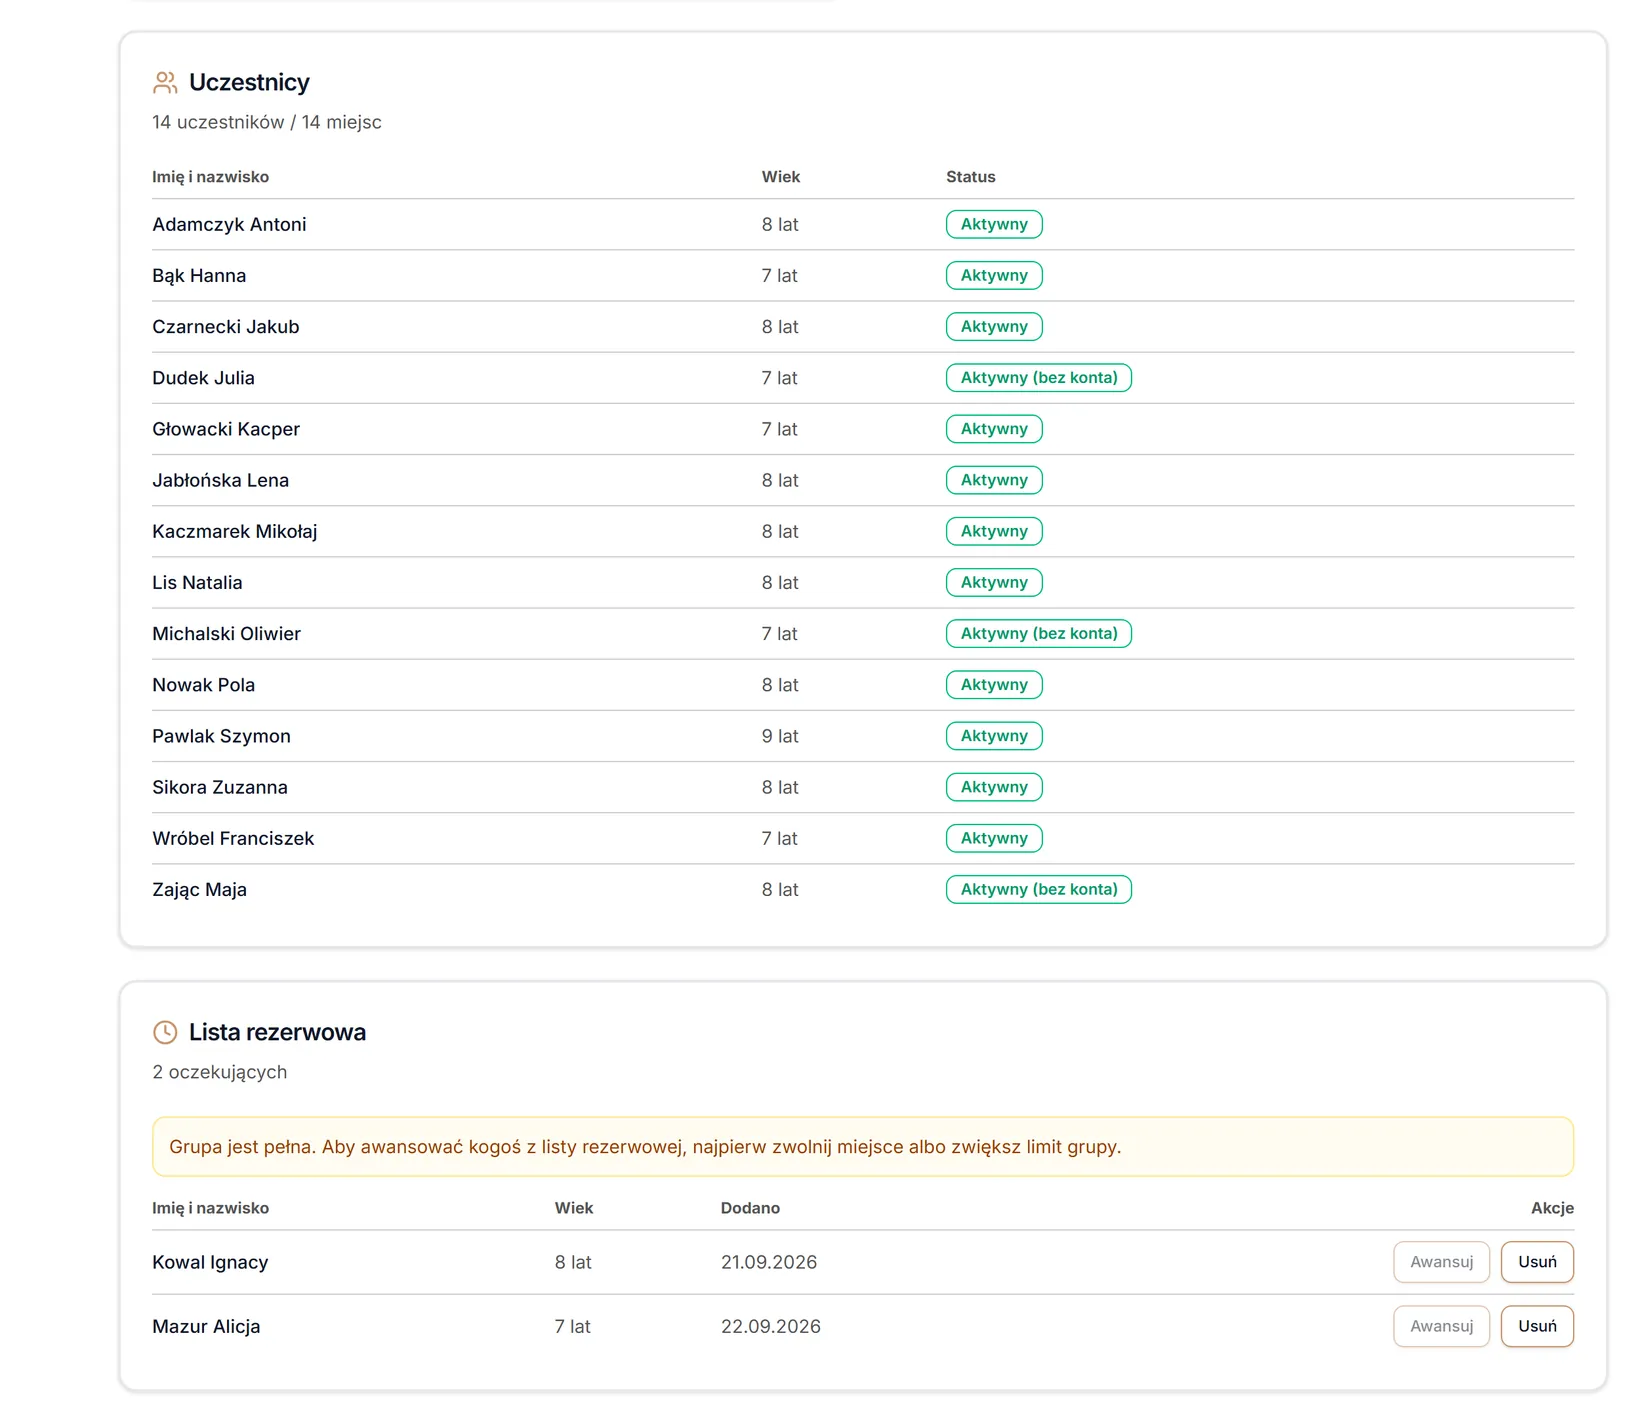Remove Kowal Ignacy with Usuń
Screen dimensions: 1640x1422
point(1537,1262)
